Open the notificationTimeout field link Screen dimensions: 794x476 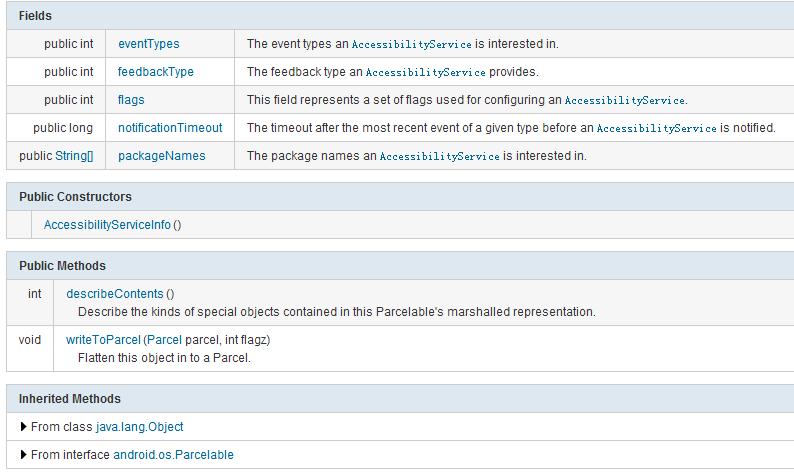tap(170, 128)
